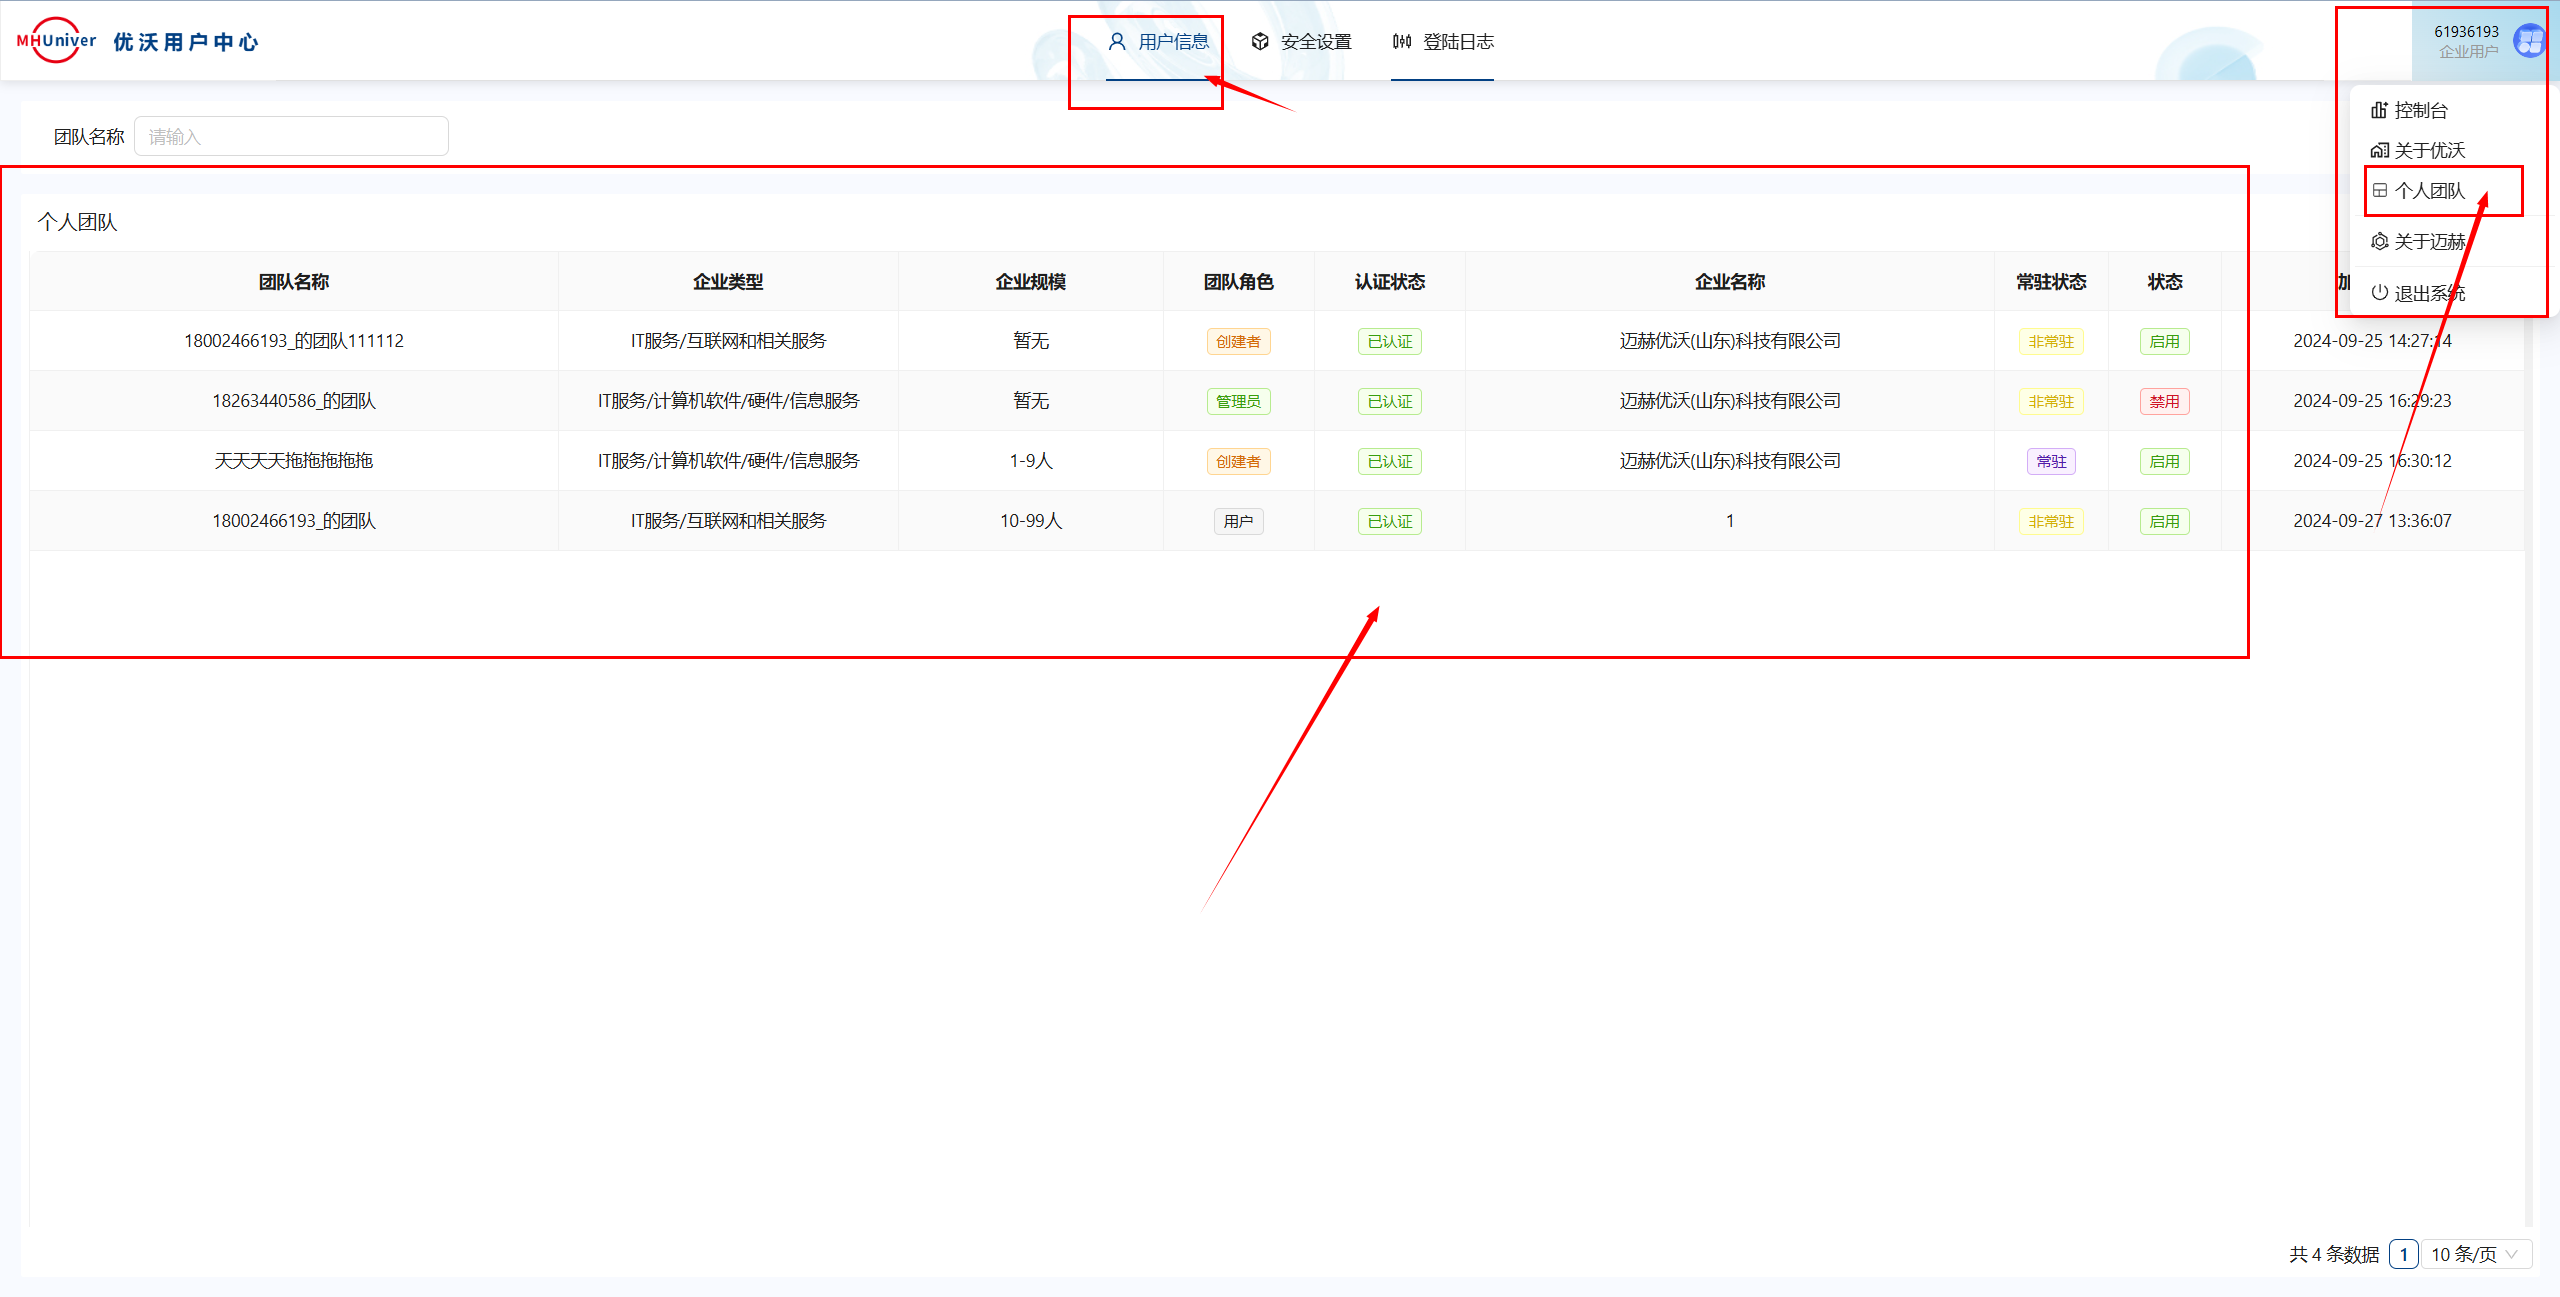Viewport: 2560px width, 1297px height.
Task: Expand the 10 条/页 page size dropdown
Action: [2475, 1254]
